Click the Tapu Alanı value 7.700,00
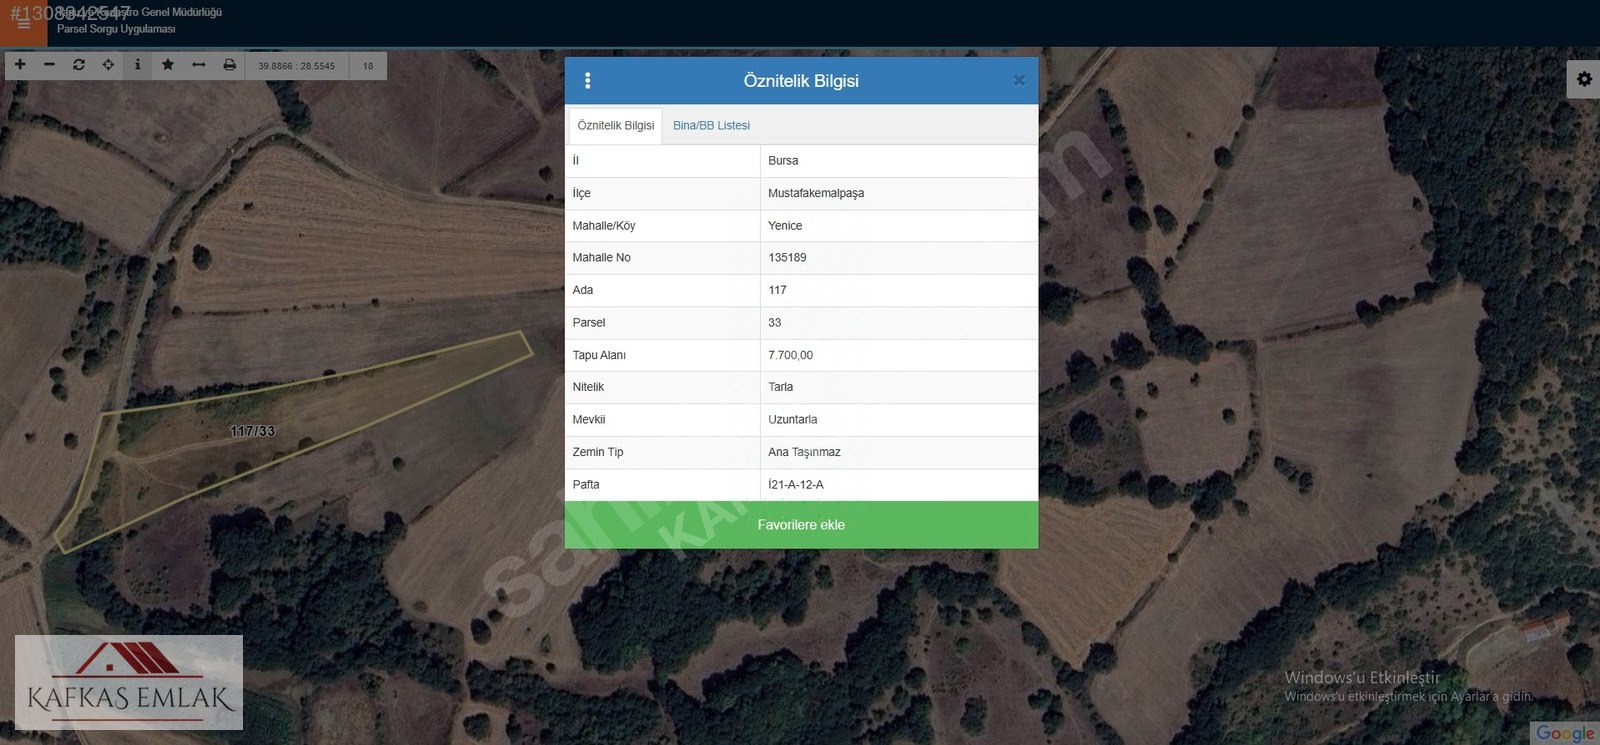This screenshot has height=745, width=1600. 790,355
